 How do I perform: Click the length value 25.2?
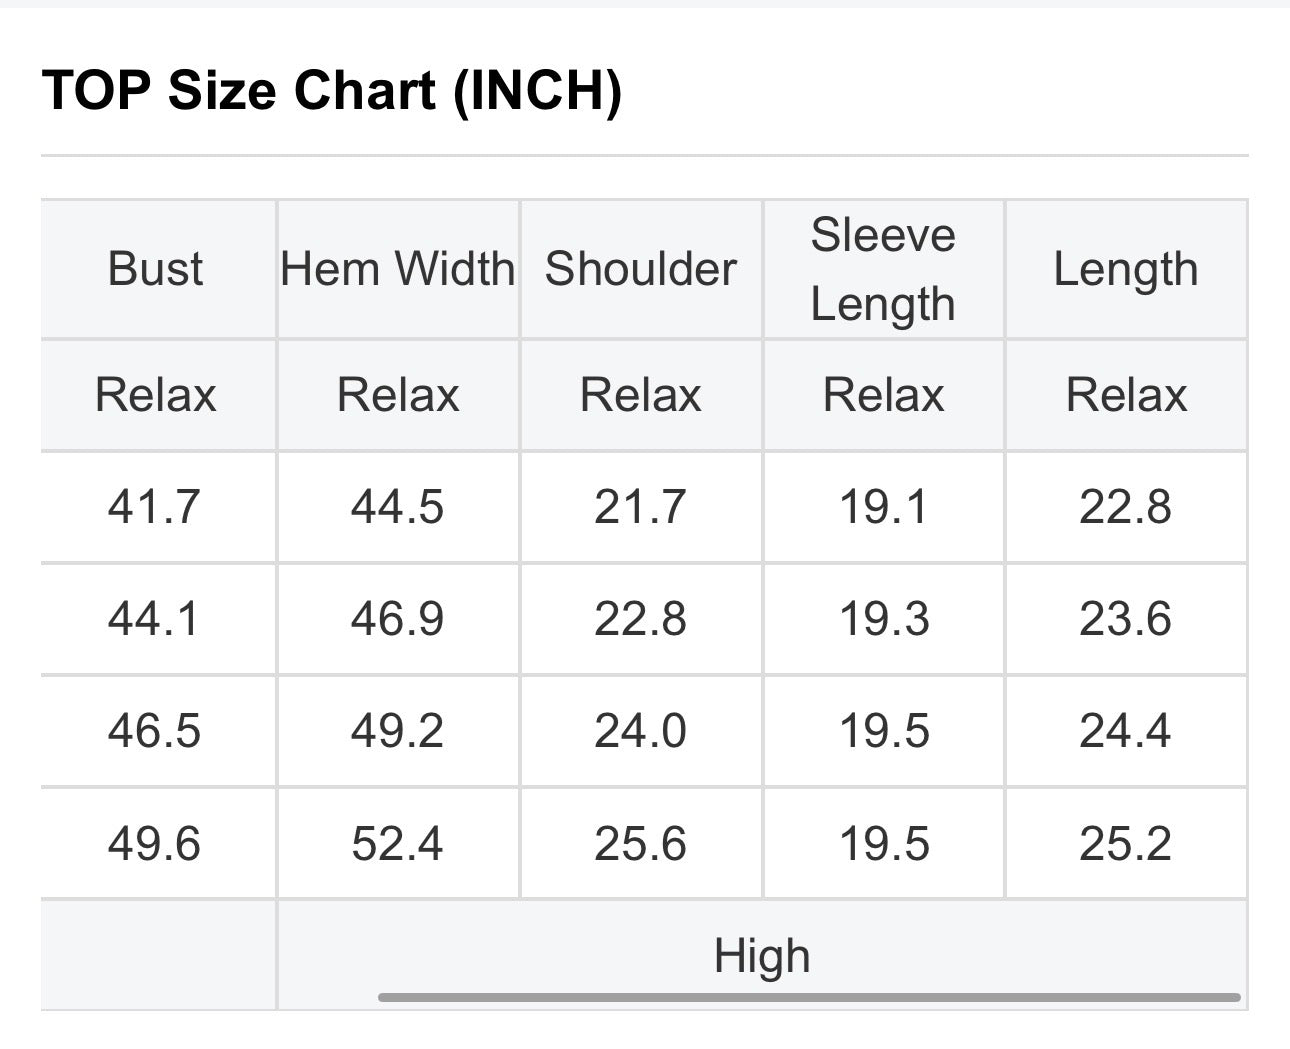[x=1126, y=844]
